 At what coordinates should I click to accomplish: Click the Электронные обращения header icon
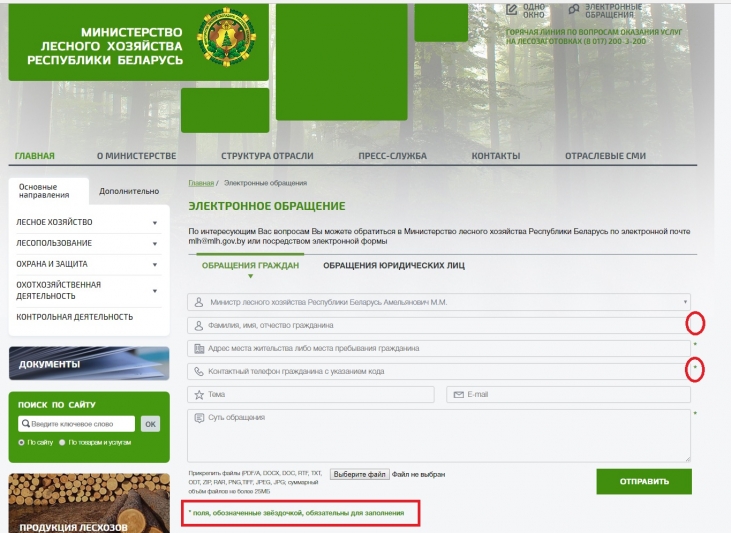coord(574,9)
